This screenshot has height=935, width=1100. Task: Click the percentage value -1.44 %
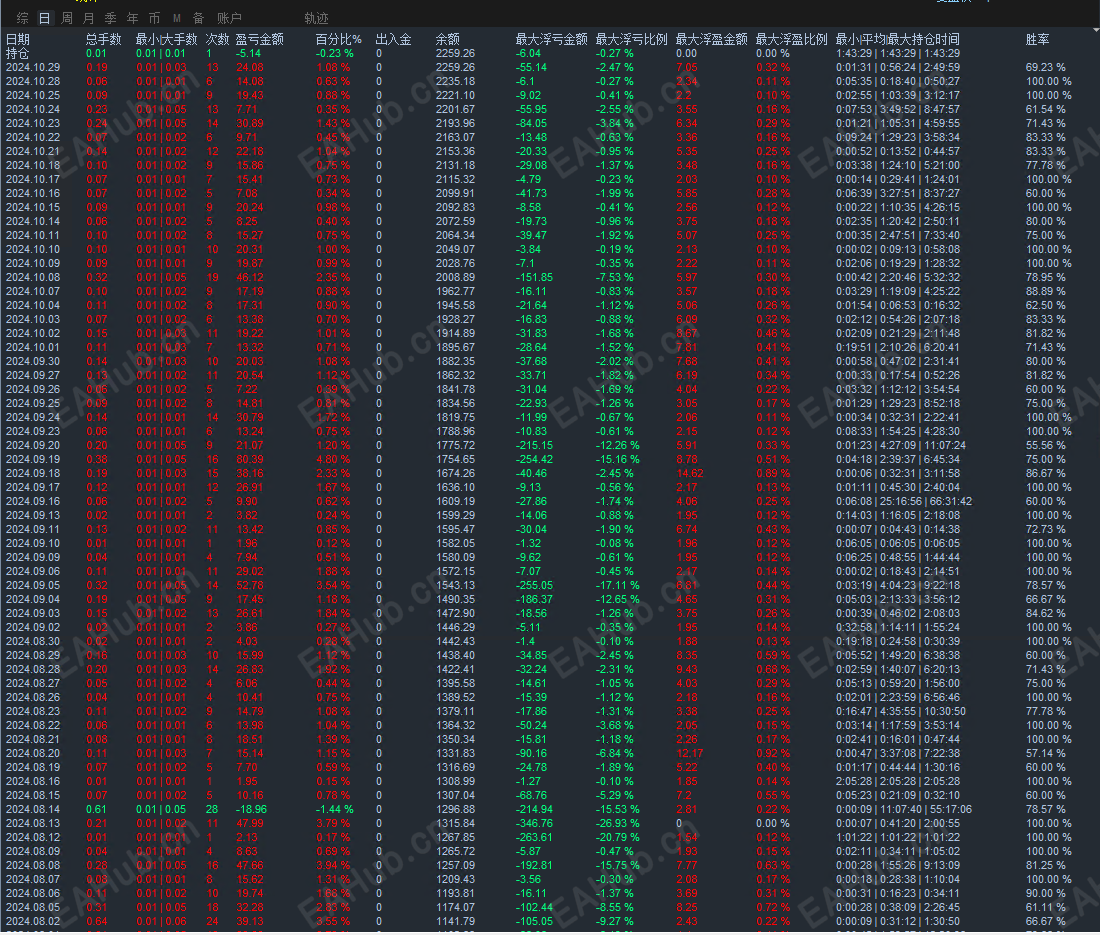(x=335, y=809)
